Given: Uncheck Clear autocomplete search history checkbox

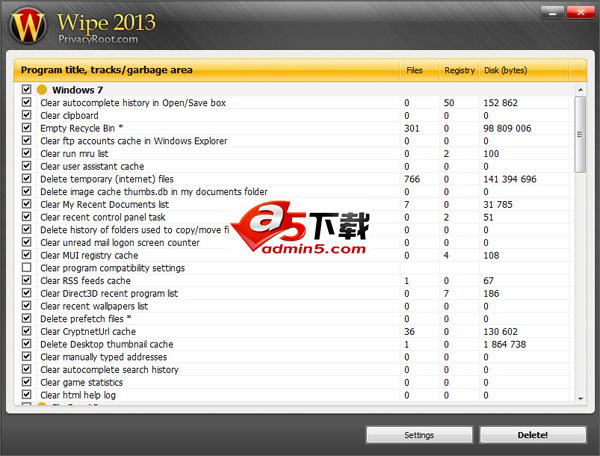Looking at the screenshot, I should point(26,369).
